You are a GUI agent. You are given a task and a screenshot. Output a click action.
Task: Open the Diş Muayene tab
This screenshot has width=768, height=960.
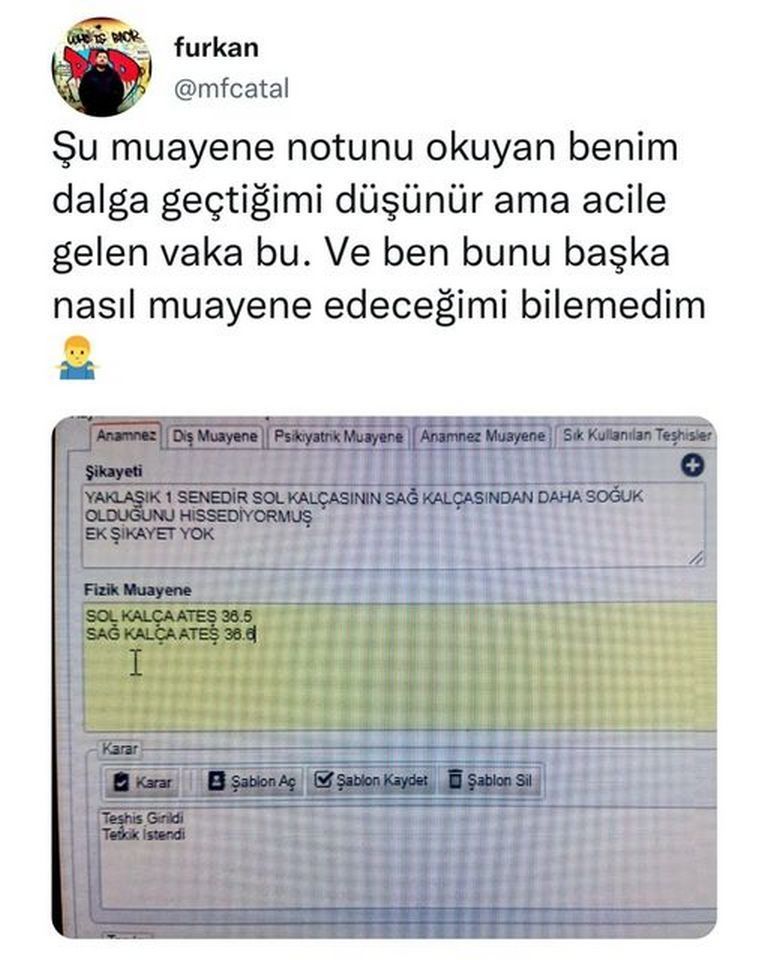click(215, 437)
